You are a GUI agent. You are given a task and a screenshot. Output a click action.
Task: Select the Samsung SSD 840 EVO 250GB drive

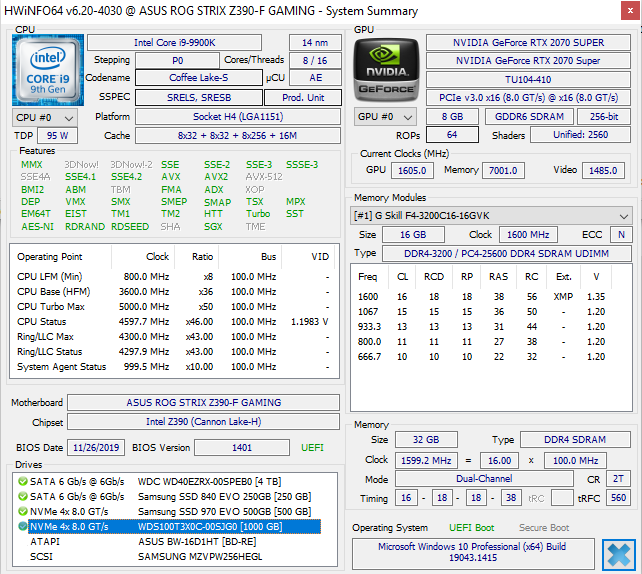point(174,497)
